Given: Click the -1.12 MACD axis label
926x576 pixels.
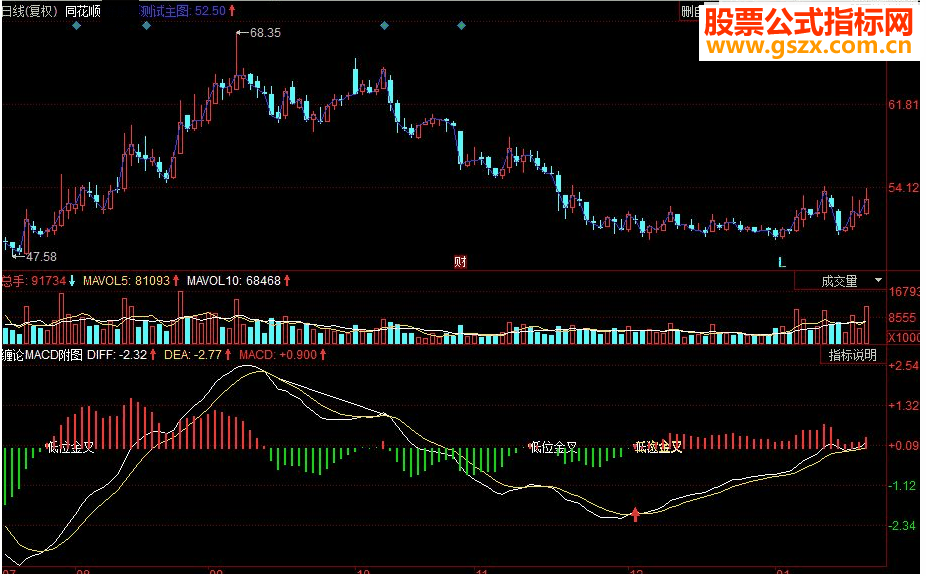Looking at the screenshot, I should coord(904,486).
